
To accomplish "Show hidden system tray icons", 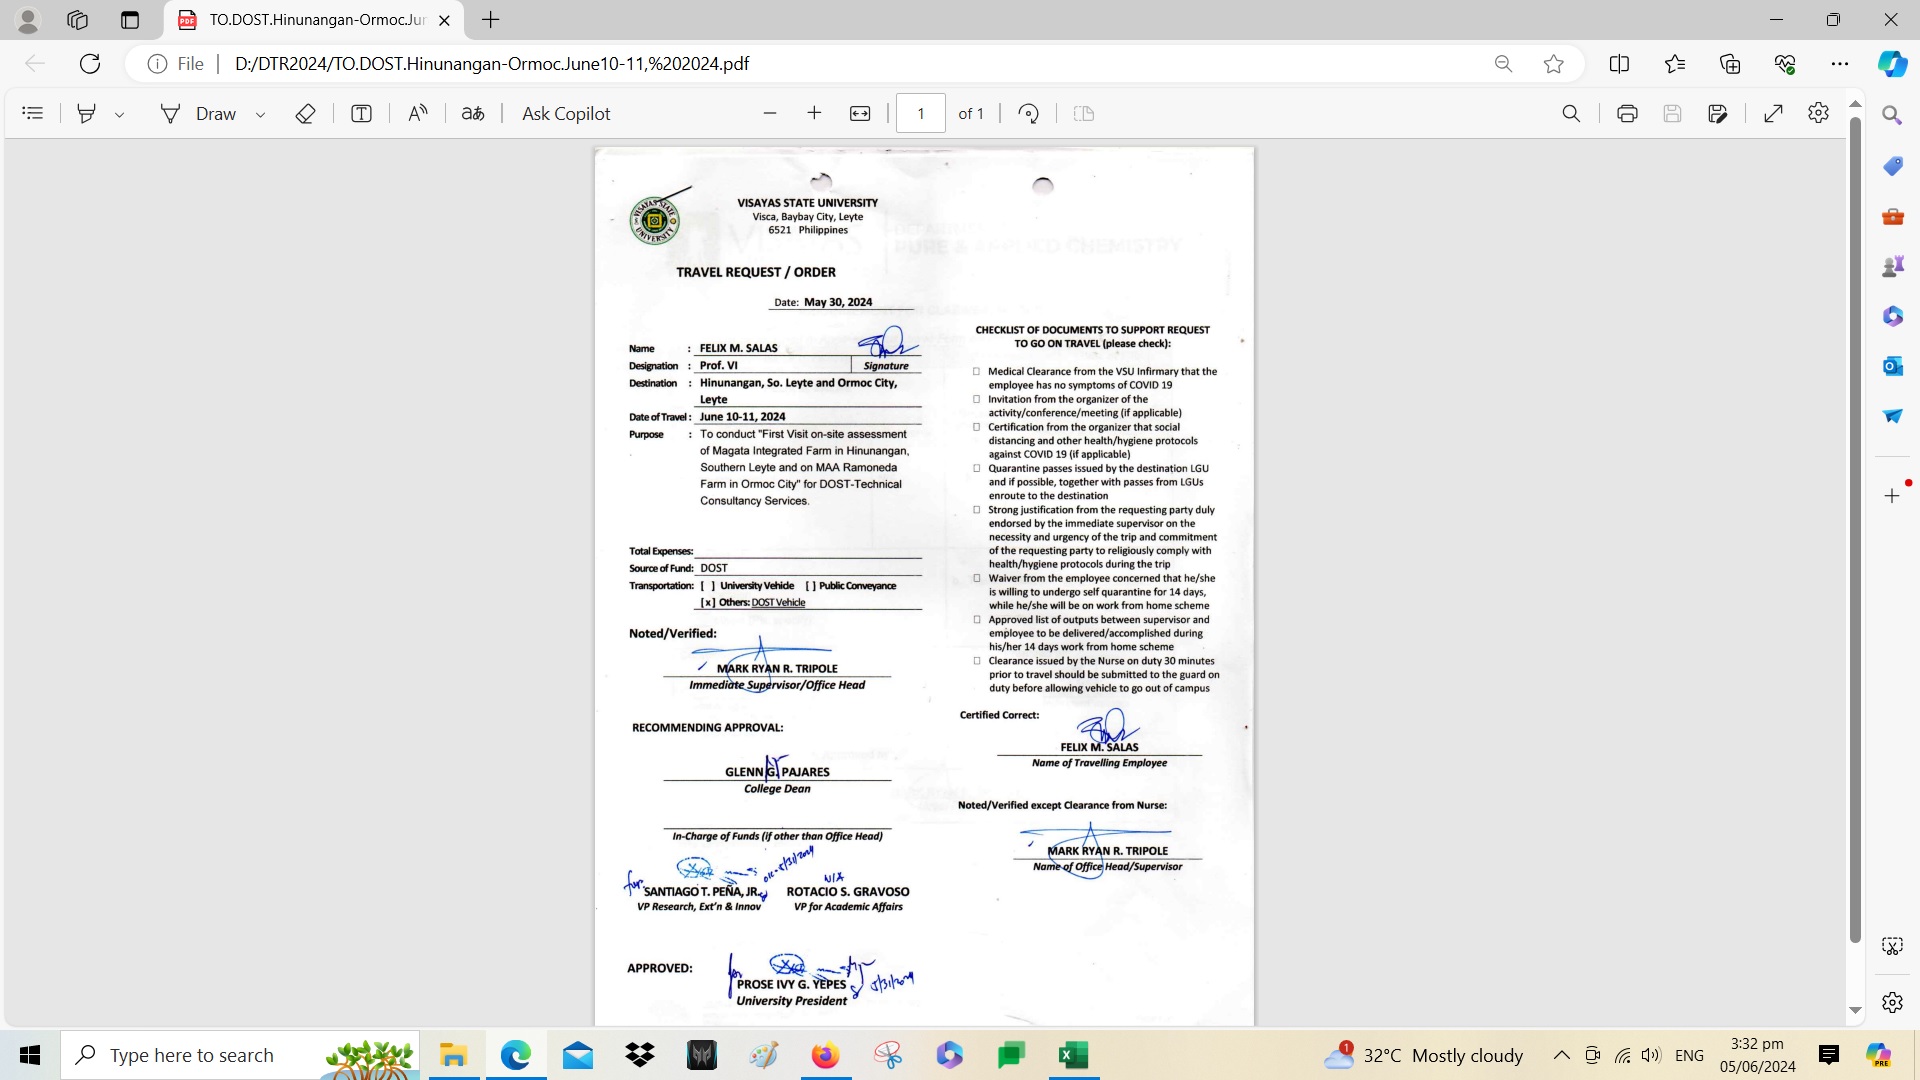I will (x=1561, y=1055).
